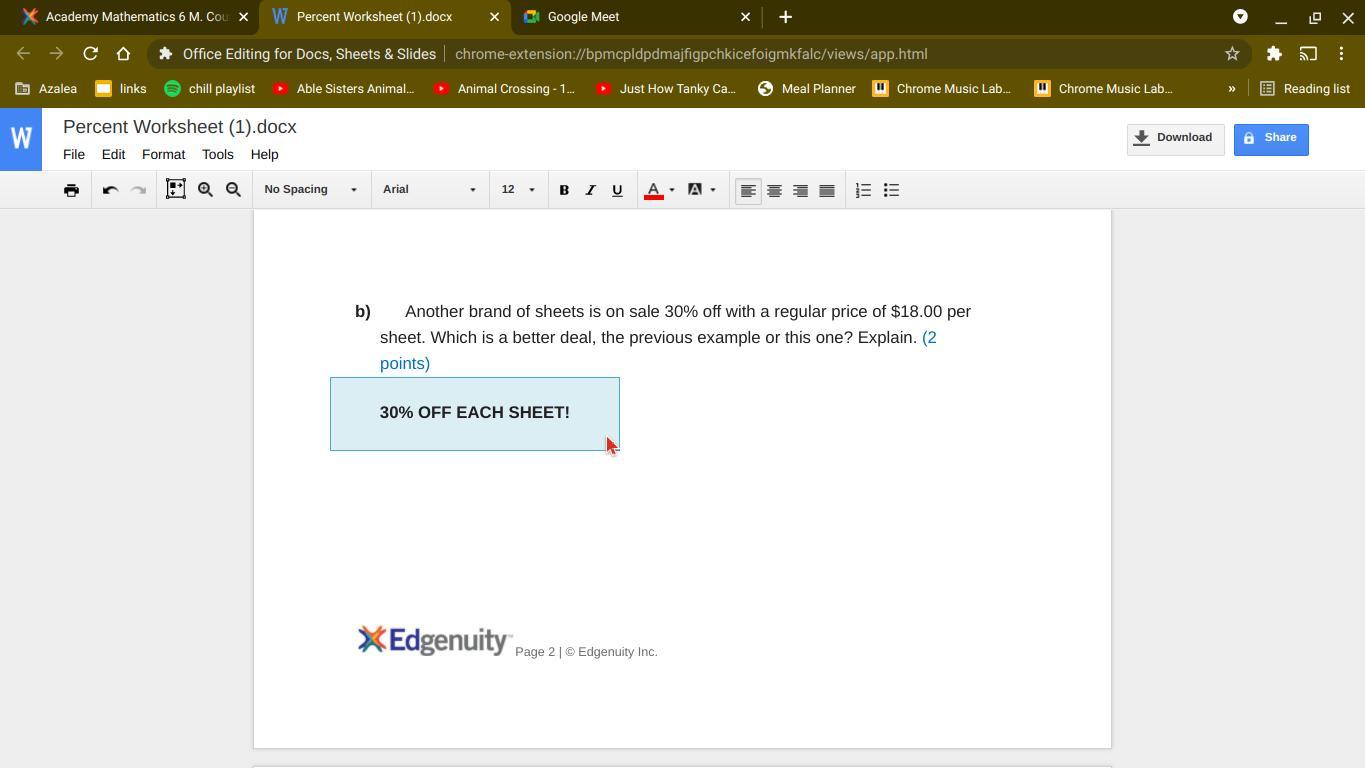Expand the highlight color dropdown arrow
Screen dimensions: 1365x768
pos(713,190)
